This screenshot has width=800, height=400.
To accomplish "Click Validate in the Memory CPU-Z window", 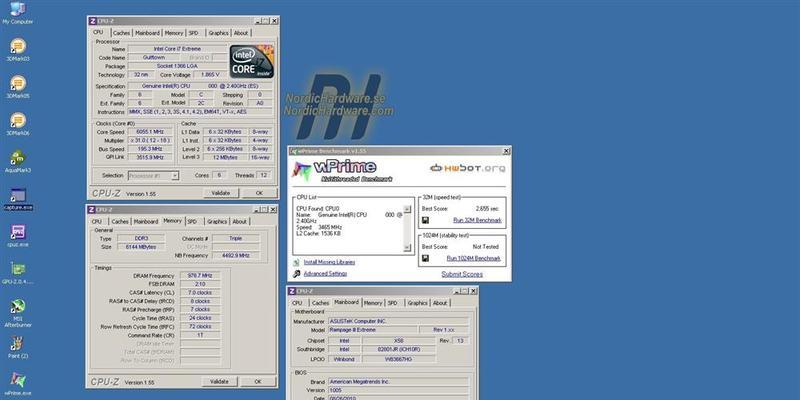I will tap(219, 382).
